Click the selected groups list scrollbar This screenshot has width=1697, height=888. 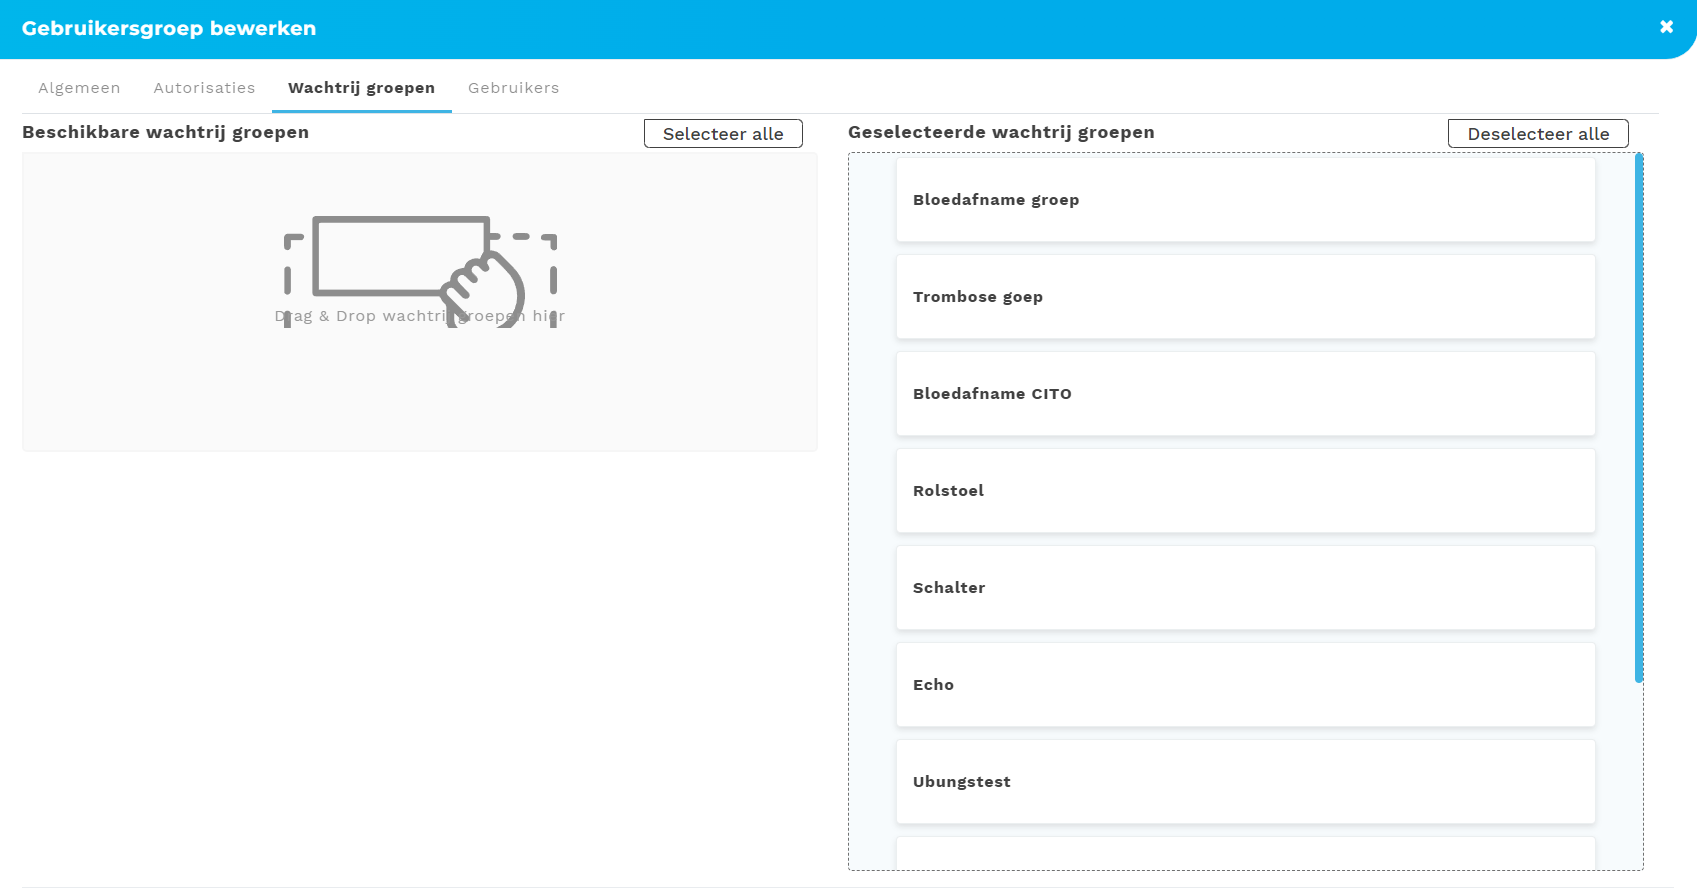tap(1638, 418)
